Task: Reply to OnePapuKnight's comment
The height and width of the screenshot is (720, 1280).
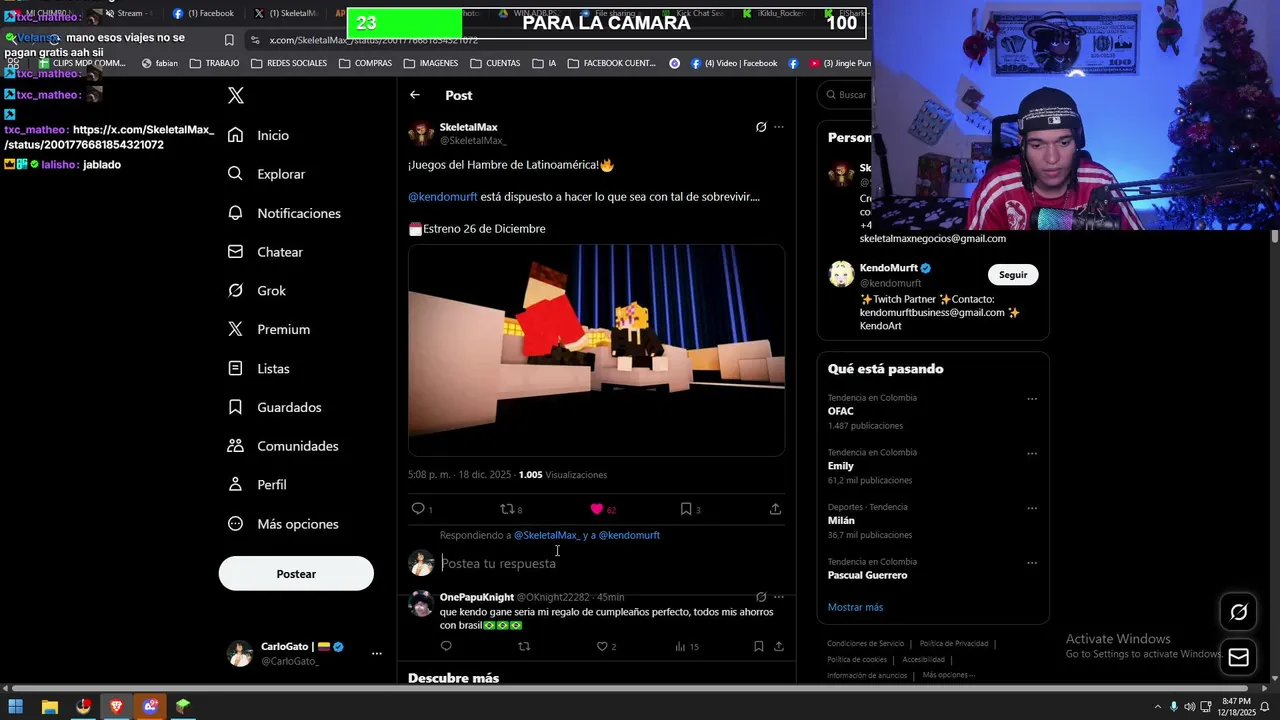Action: [446, 646]
